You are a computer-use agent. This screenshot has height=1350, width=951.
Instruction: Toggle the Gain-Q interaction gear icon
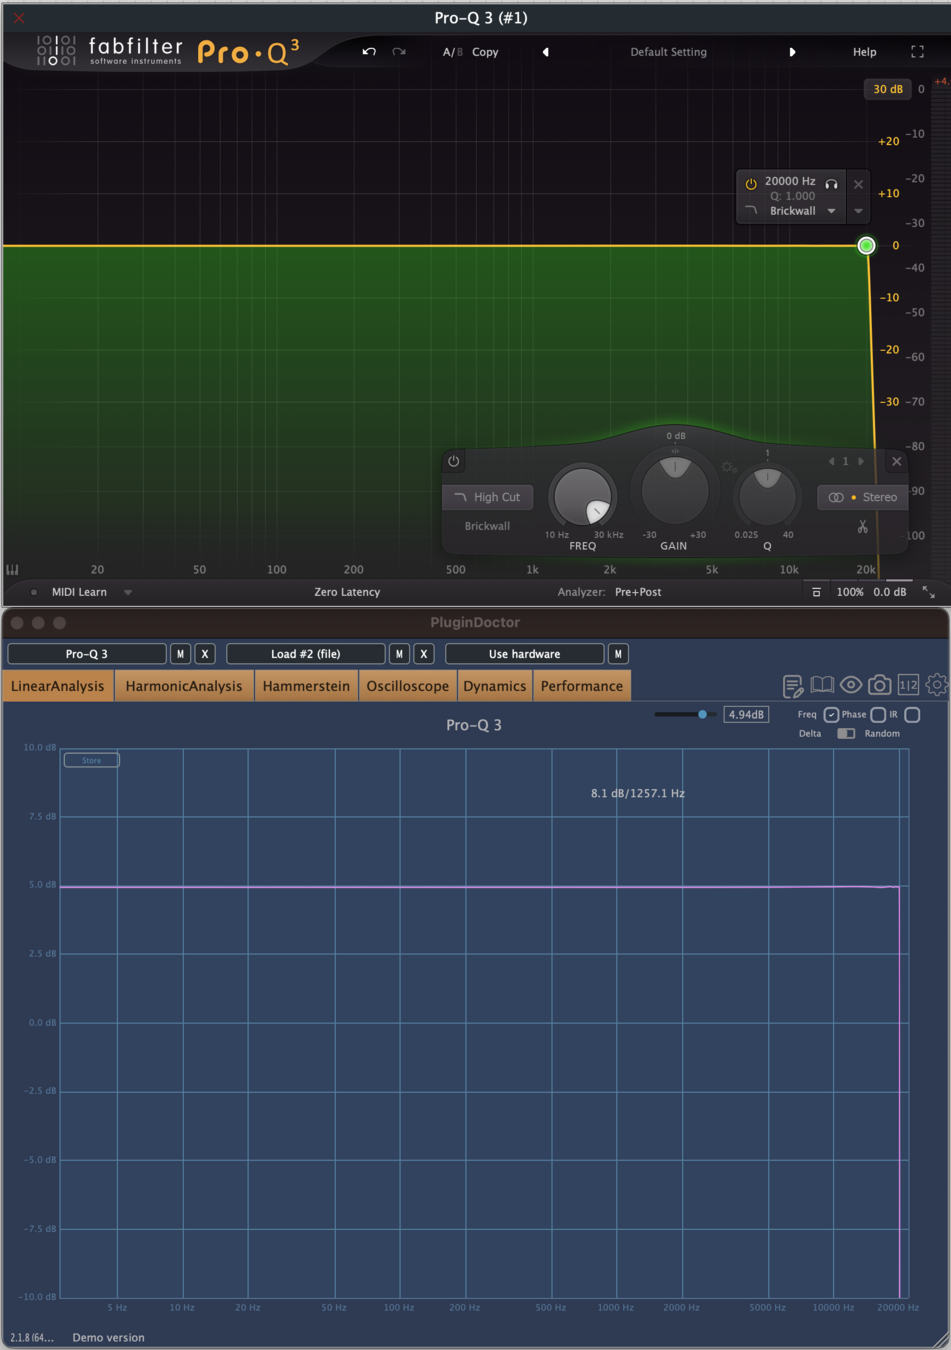[728, 467]
